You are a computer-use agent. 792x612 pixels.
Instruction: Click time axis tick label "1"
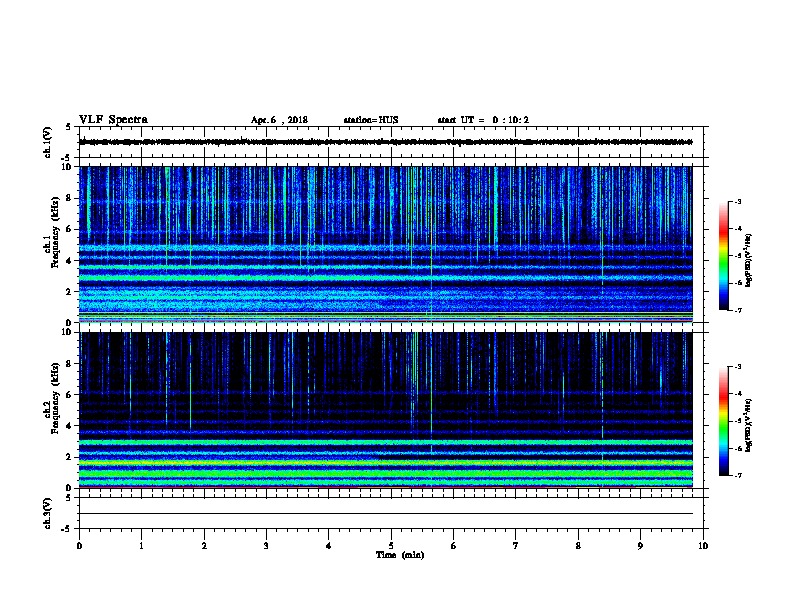[141, 546]
